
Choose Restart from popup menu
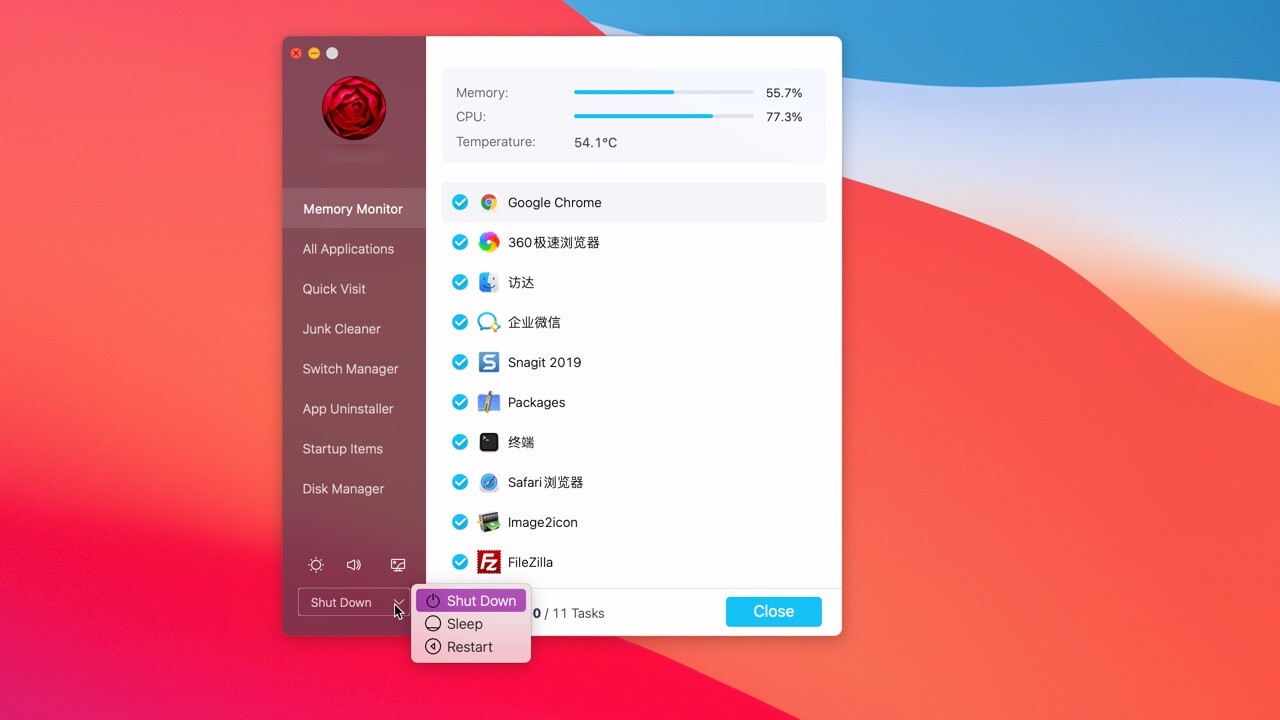tap(471, 647)
